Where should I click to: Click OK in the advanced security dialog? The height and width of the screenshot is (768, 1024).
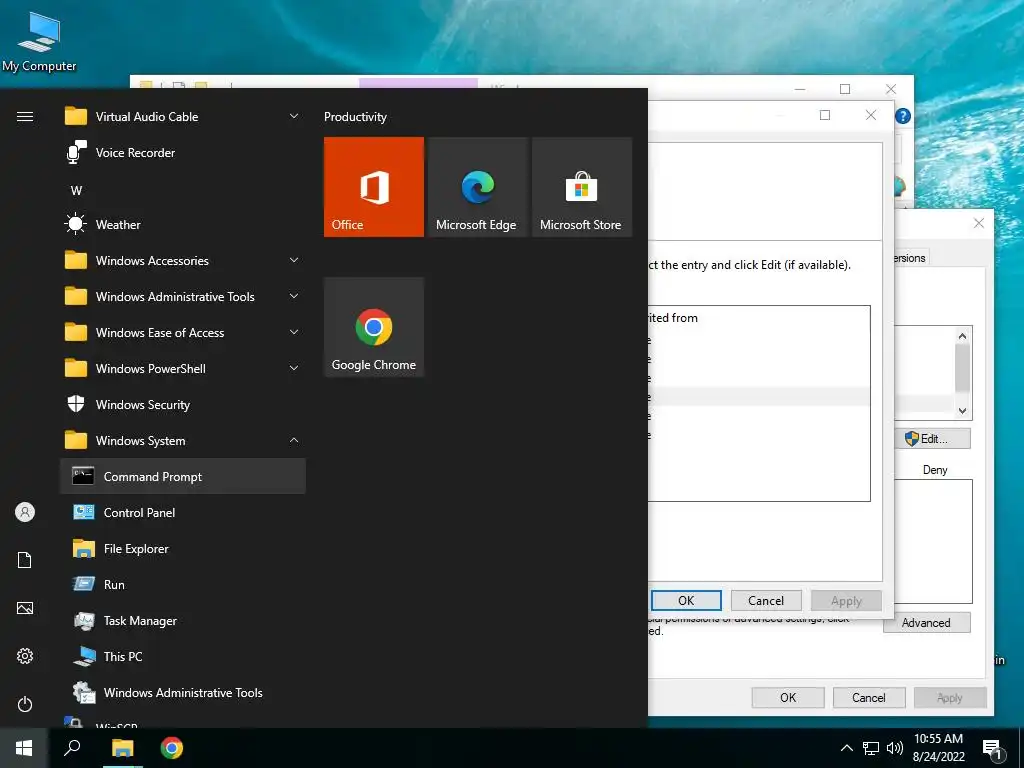686,601
